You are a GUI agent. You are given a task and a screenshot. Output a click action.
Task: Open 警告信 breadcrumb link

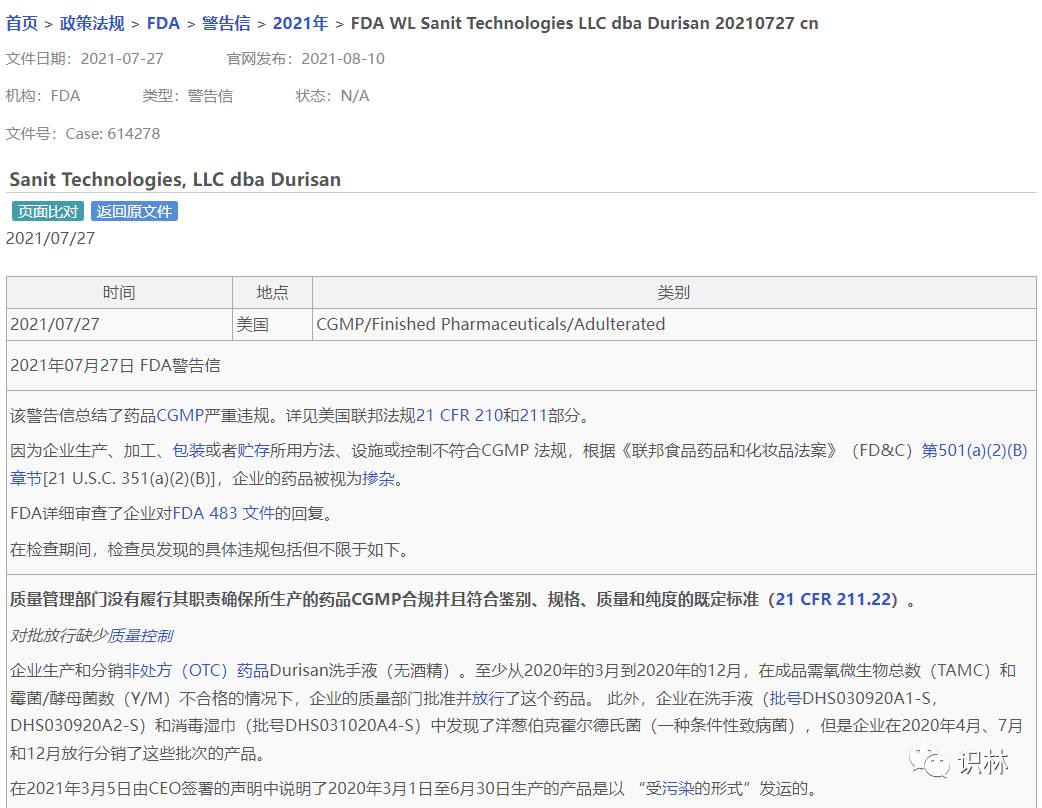226,23
